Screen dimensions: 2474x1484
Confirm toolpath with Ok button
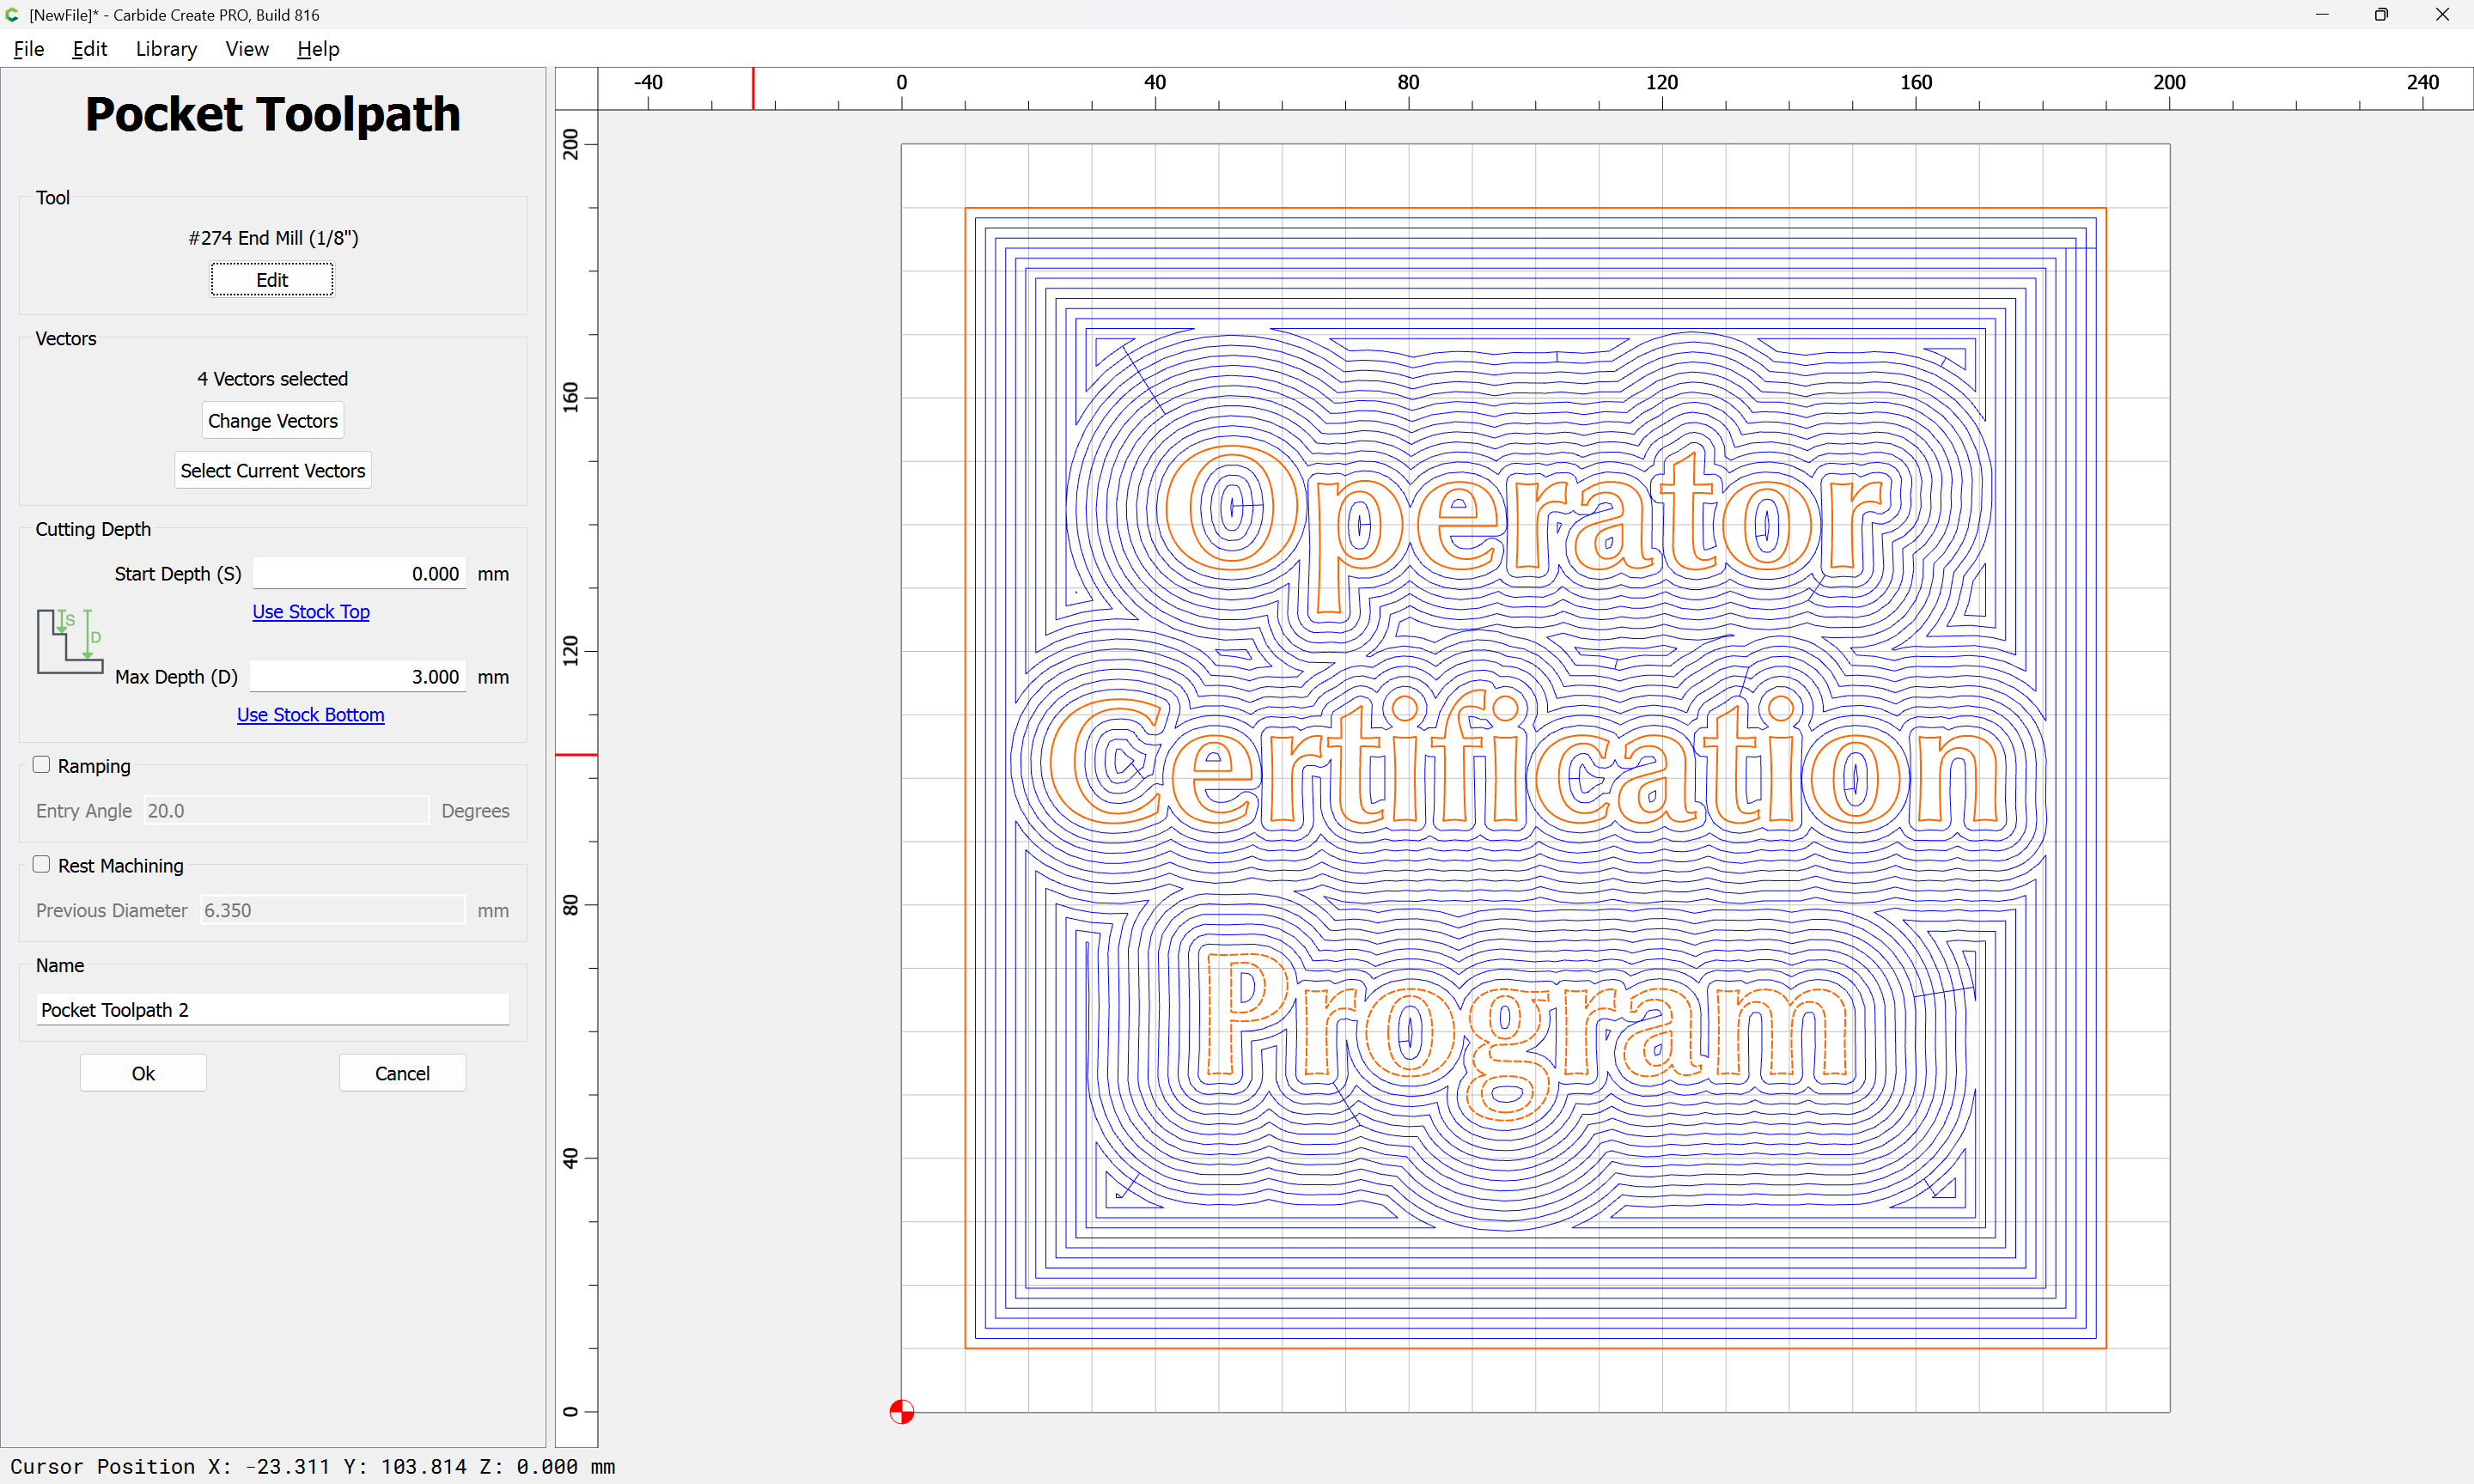pyautogui.click(x=143, y=1073)
